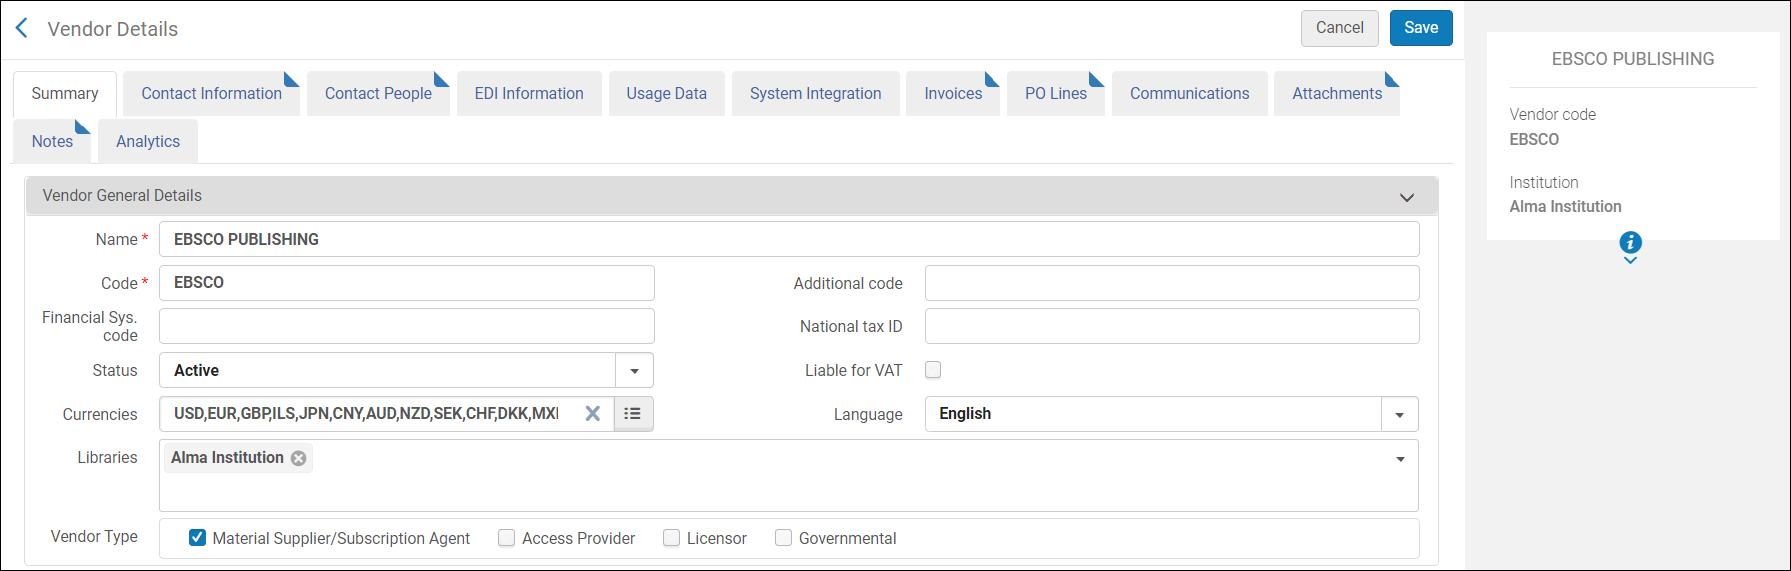The width and height of the screenshot is (1791, 571).
Task: Click the blue info icon in side panel
Action: [x=1630, y=242]
